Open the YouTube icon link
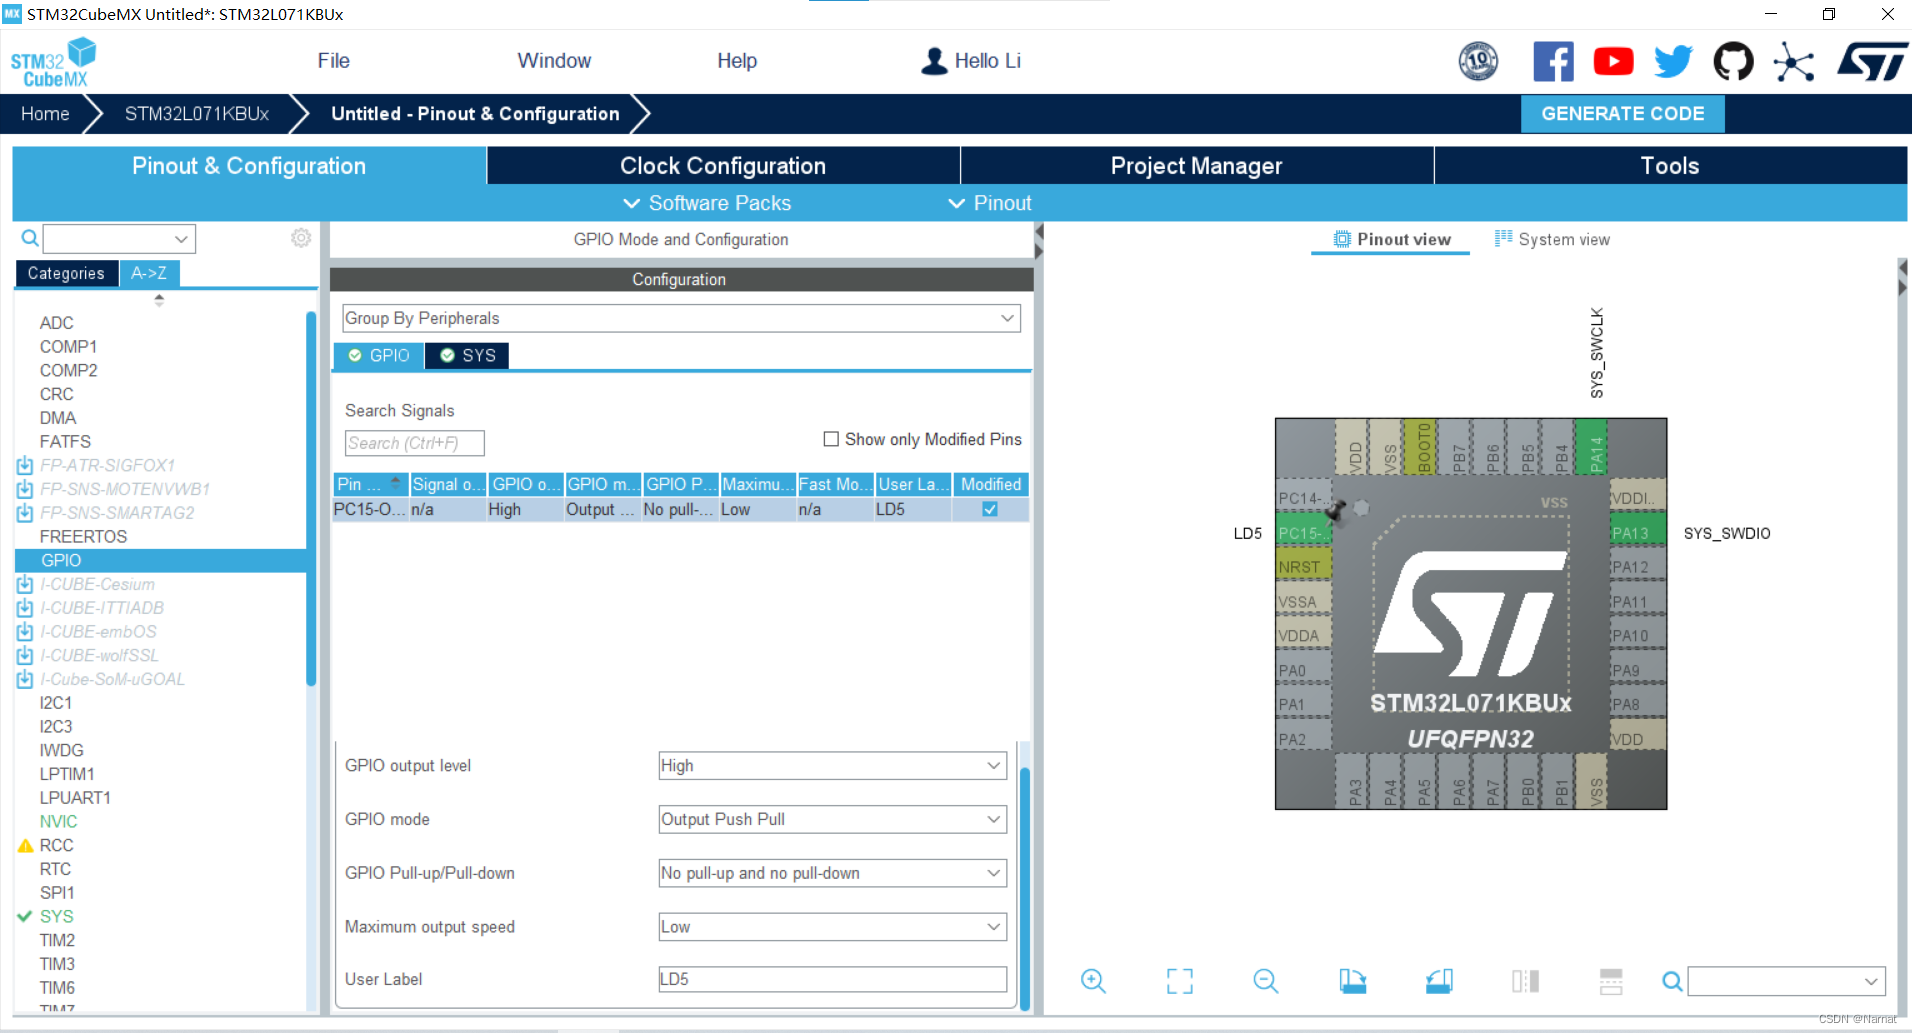Image resolution: width=1912 pixels, height=1033 pixels. 1613,62
